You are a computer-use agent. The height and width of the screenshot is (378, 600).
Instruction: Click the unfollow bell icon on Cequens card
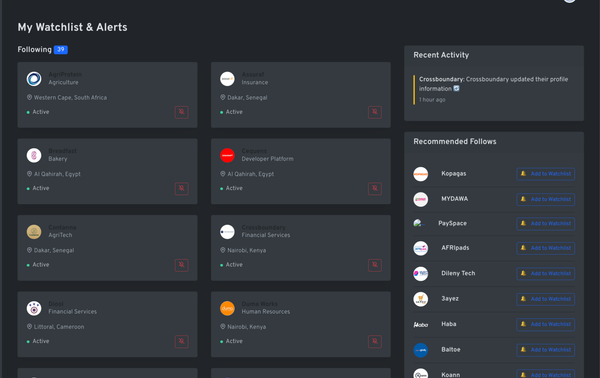(x=375, y=189)
